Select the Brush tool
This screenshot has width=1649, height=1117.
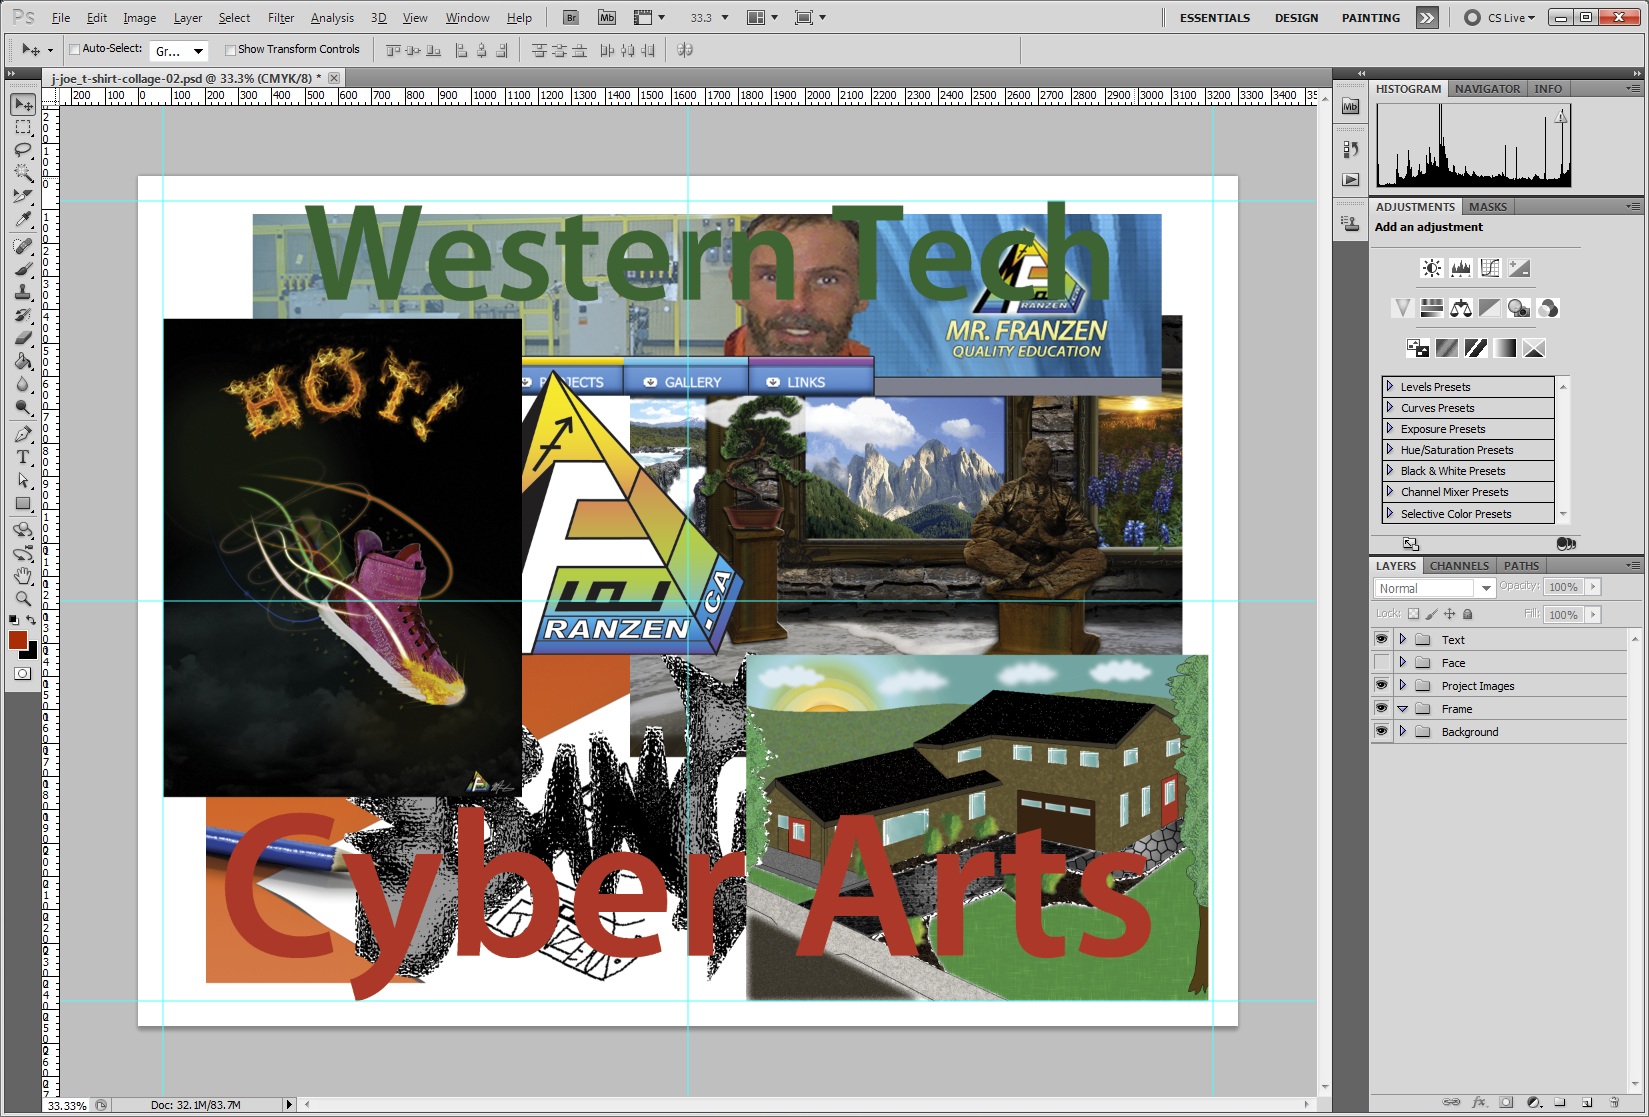(23, 269)
